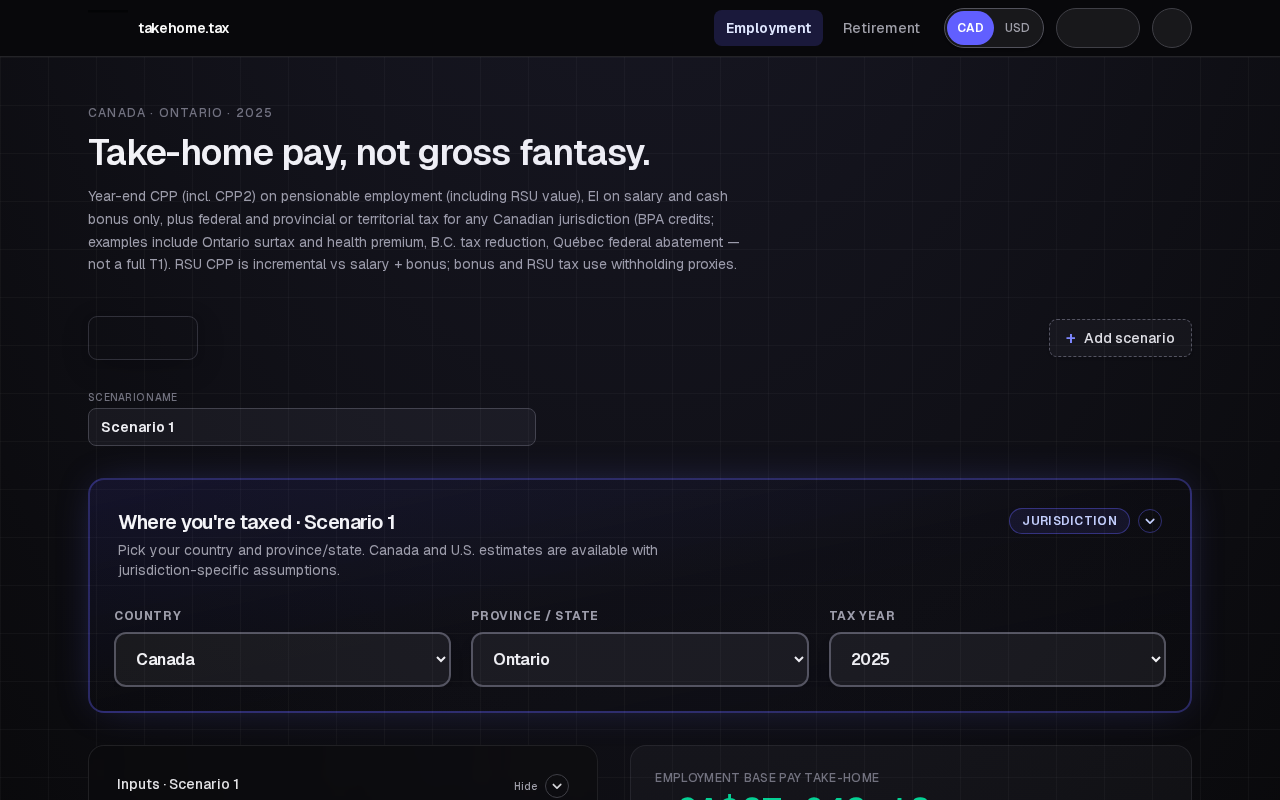Click the Jurisdiction badge
The width and height of the screenshot is (1280, 800).
[1069, 521]
